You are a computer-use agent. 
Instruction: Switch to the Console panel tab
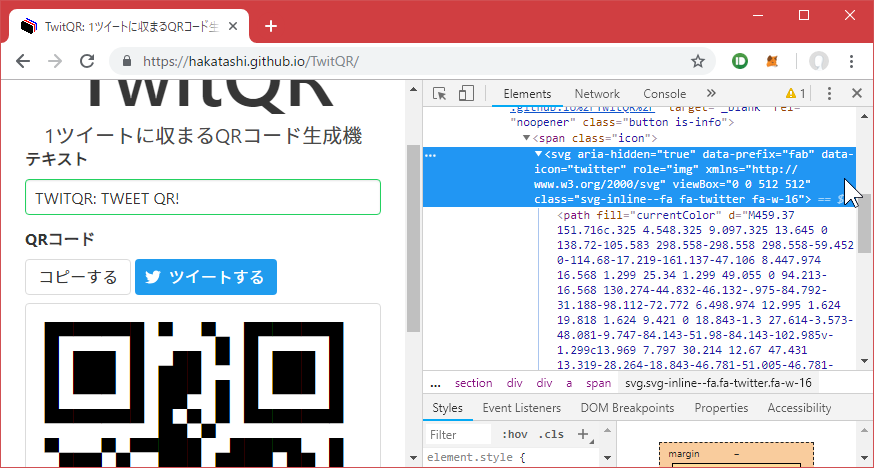click(x=664, y=94)
